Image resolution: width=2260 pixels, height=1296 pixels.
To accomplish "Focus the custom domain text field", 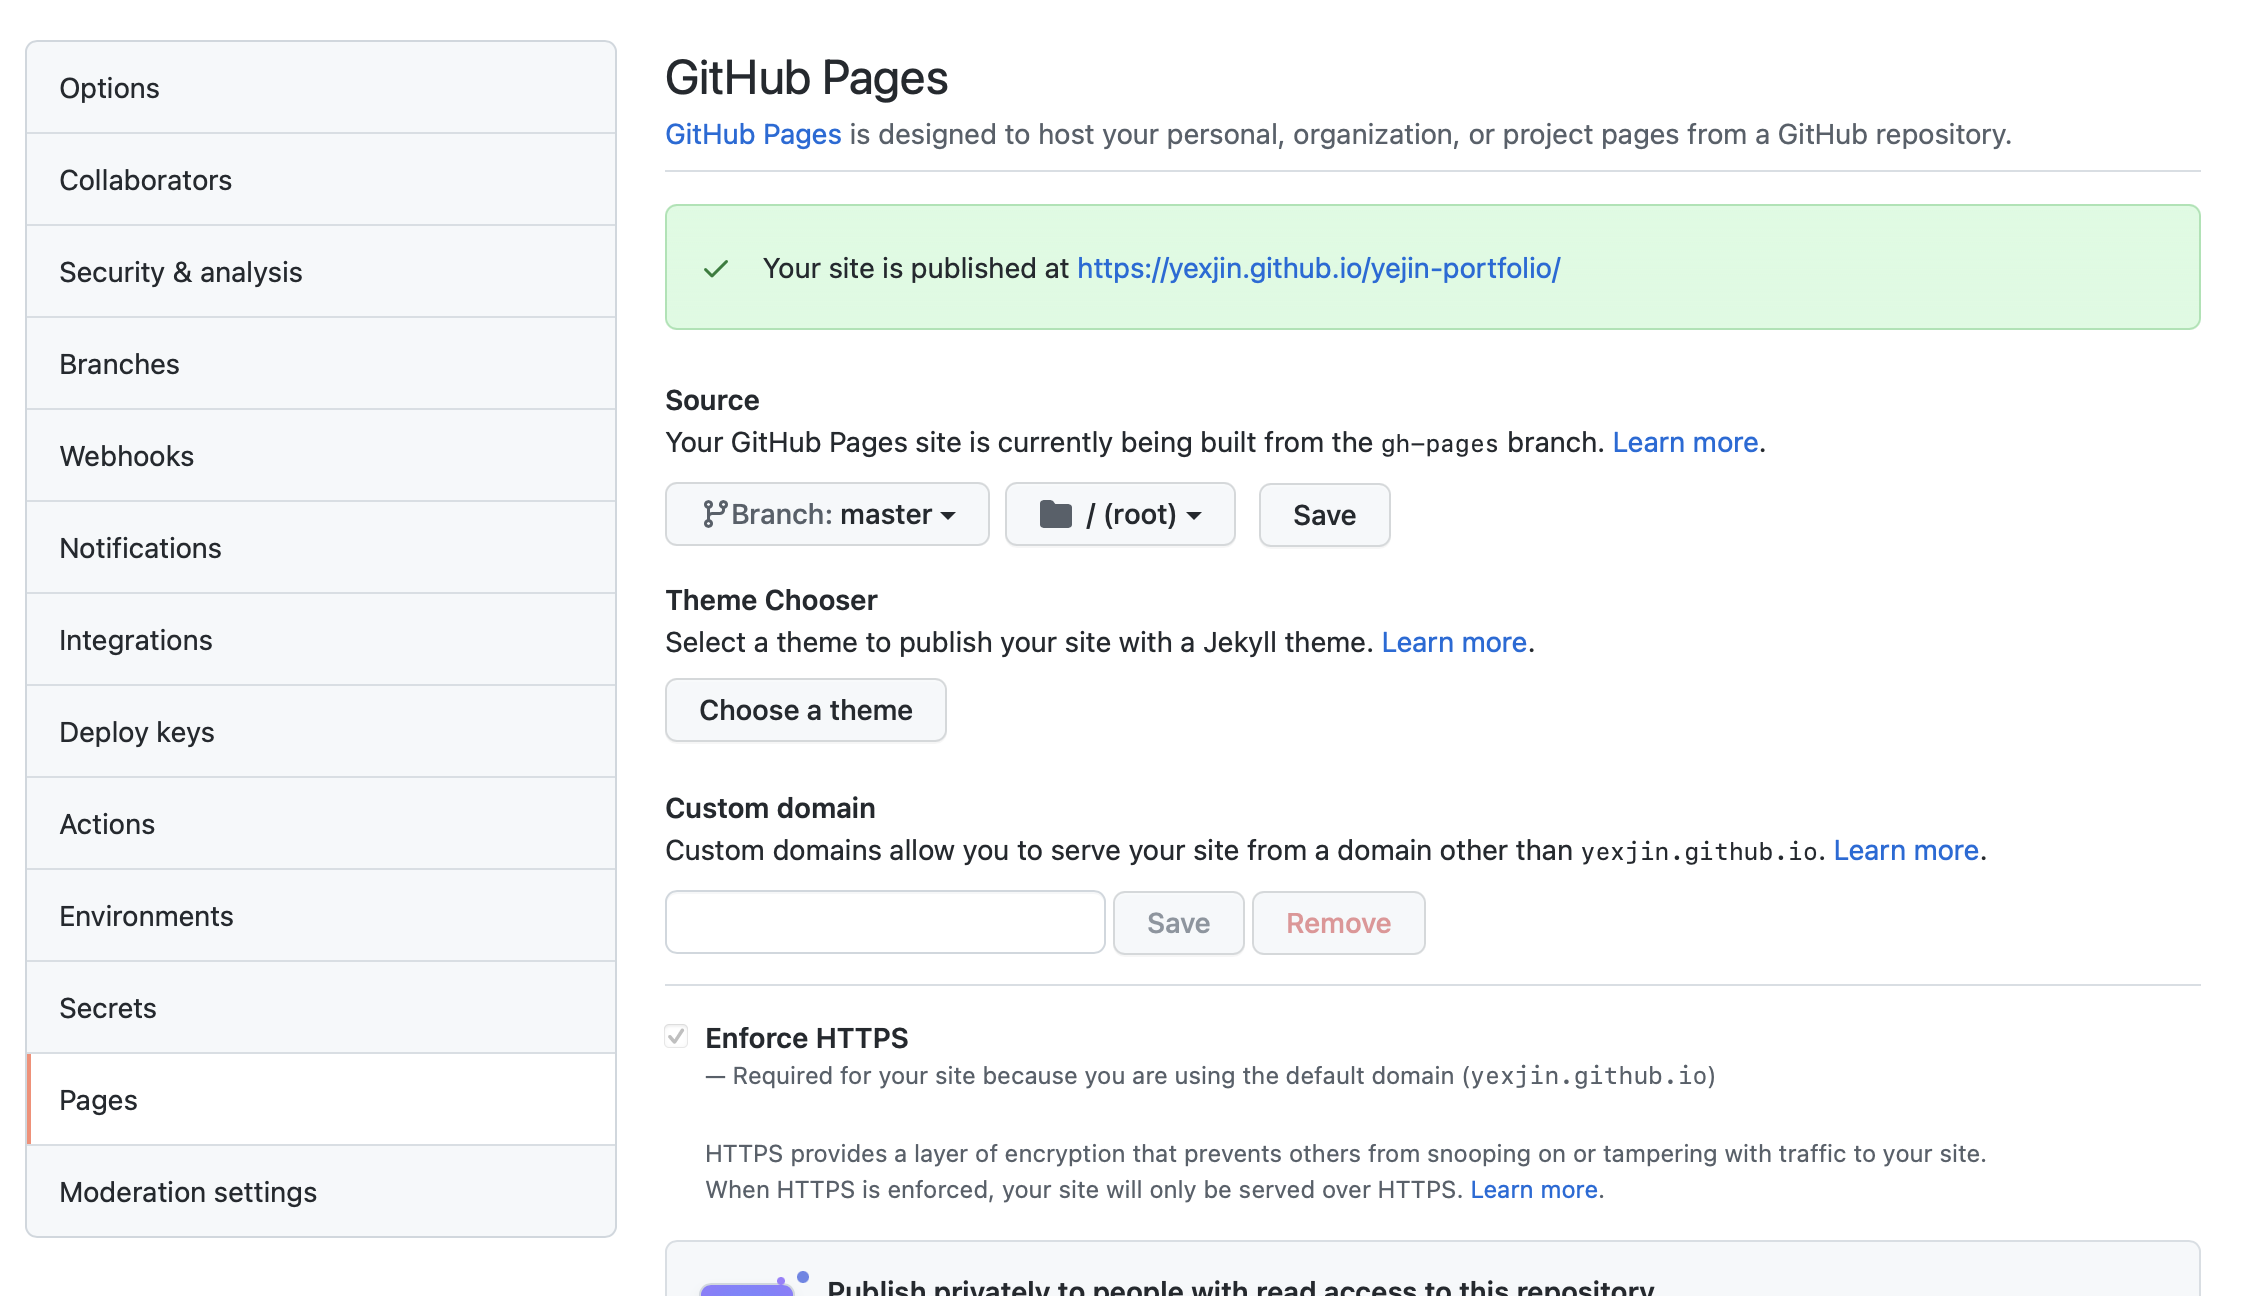I will pos(885,922).
